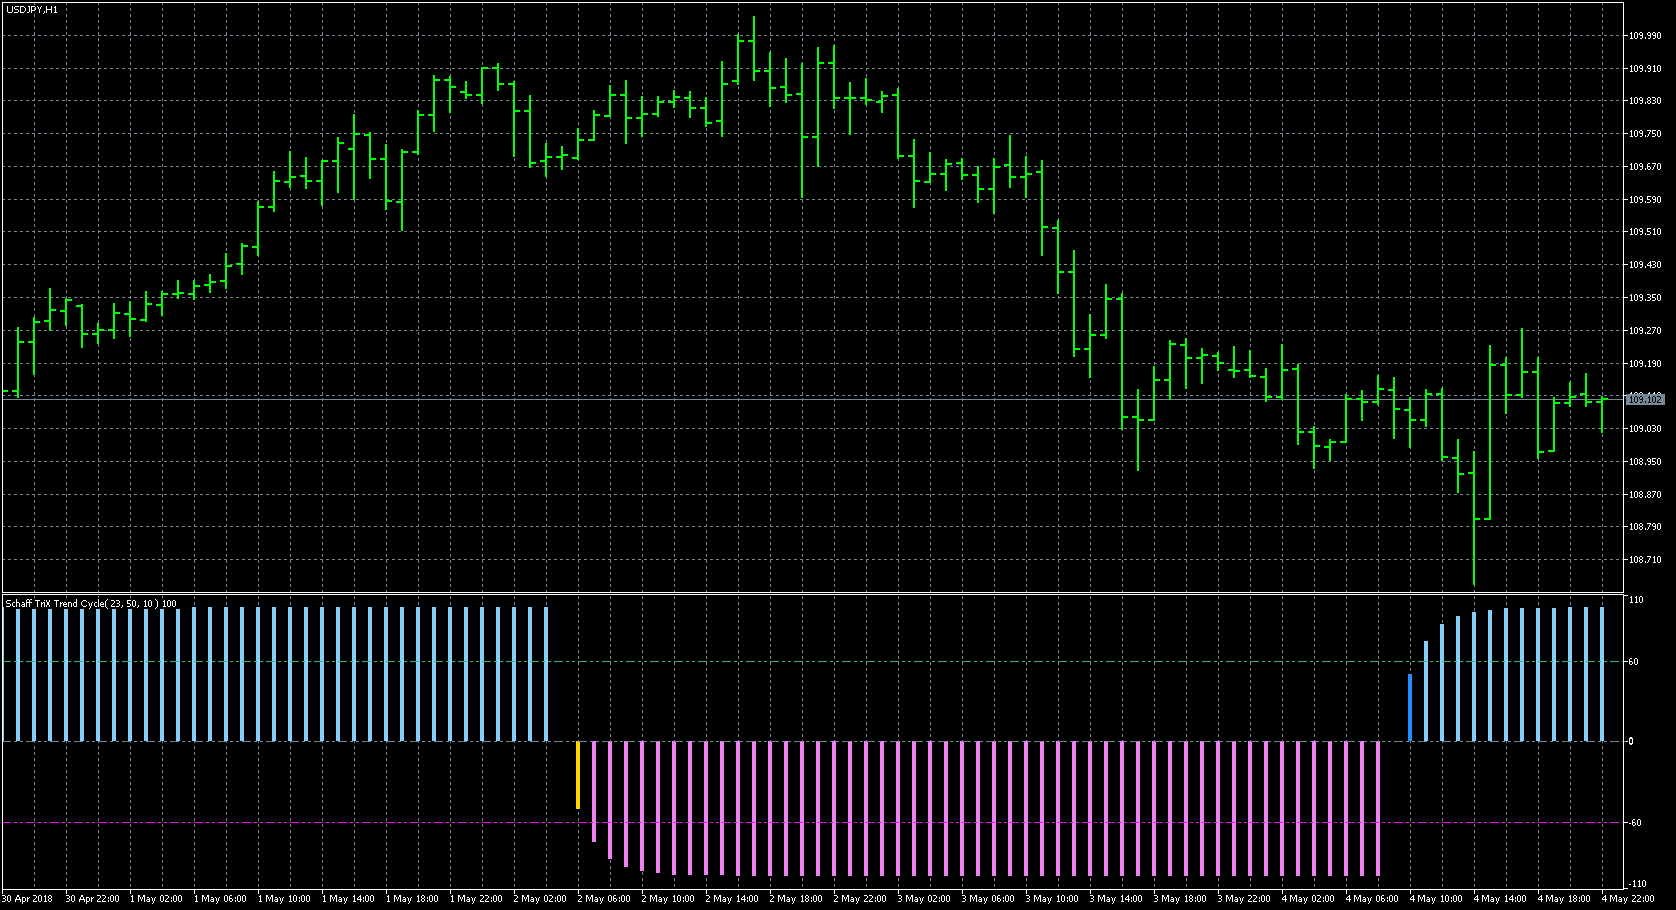
Task: Select price axis value 109.190
Action: 1645,364
